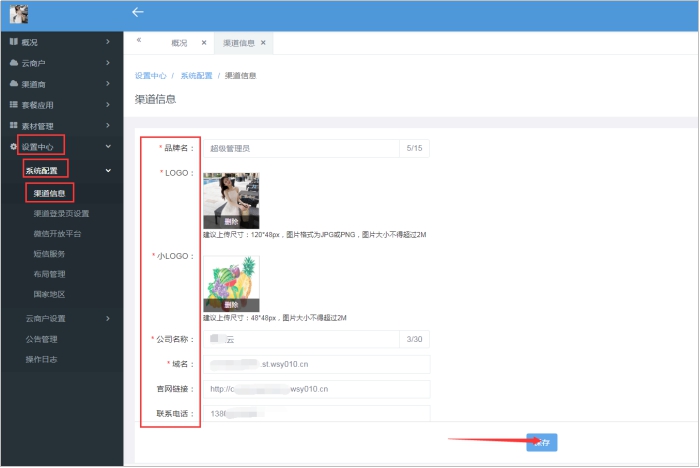This screenshot has width=700, height=468.
Task: Open 渠道登录页设置 in the sidebar
Action: 61,213
